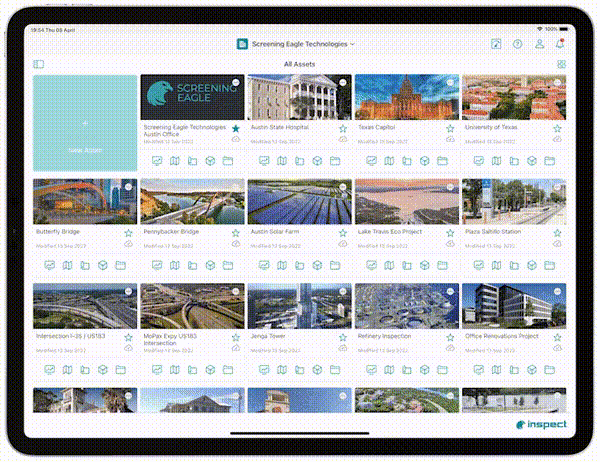Open floor plan icon for Austin State Hospital

point(300,161)
